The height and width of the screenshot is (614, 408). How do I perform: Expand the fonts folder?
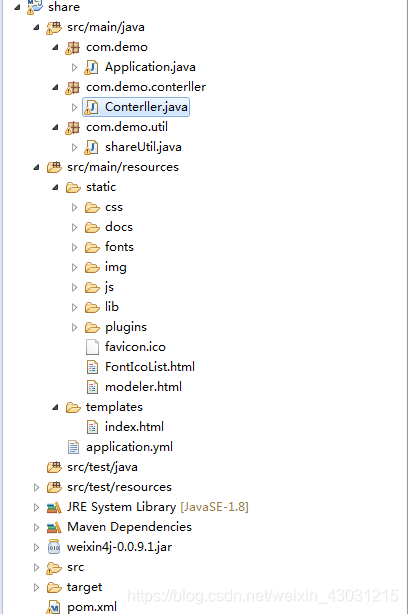(x=74, y=247)
